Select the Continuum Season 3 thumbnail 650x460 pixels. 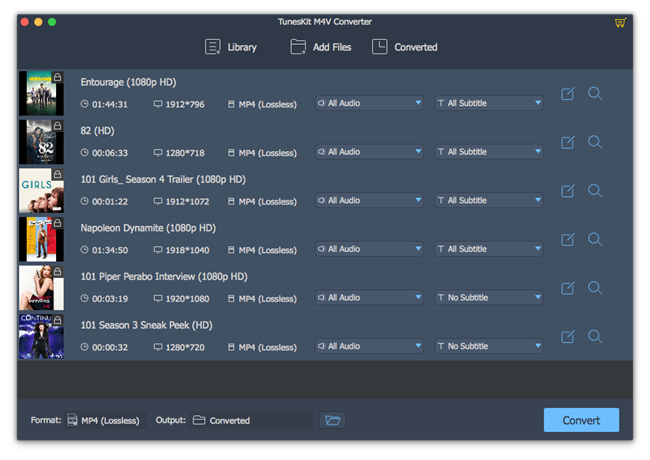[41, 336]
